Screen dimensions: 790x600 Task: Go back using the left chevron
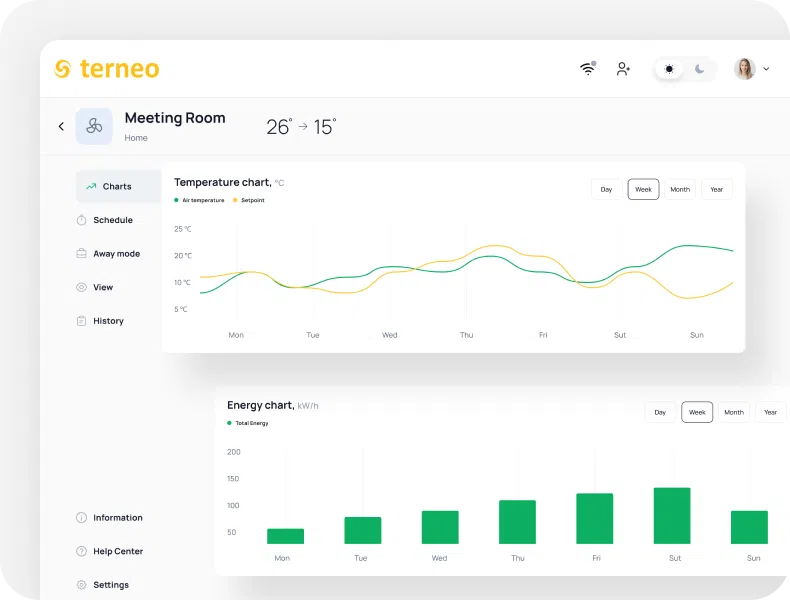(61, 126)
